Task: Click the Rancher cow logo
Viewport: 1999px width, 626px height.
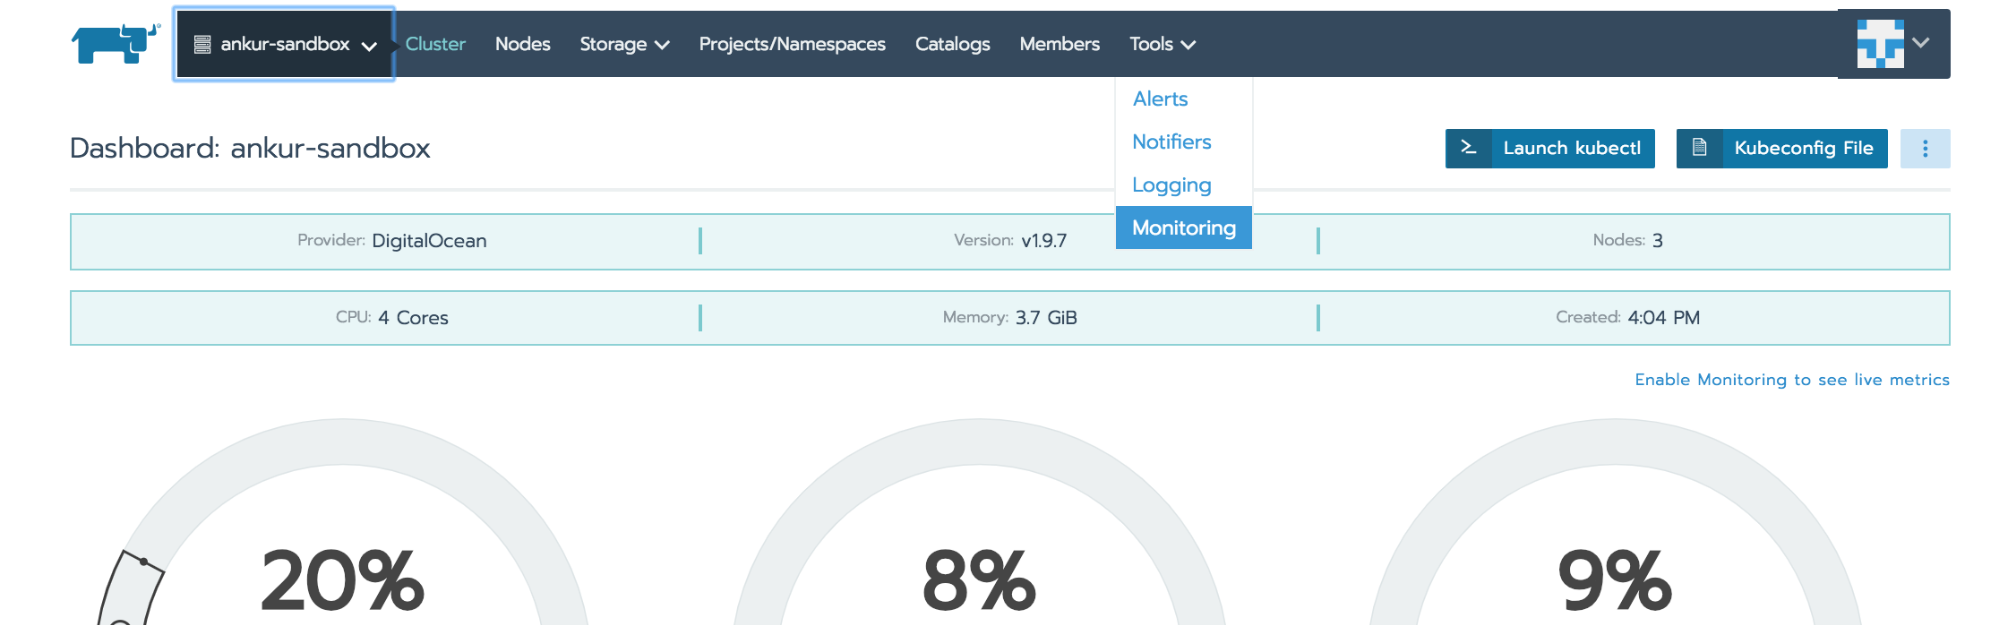Action: (116, 44)
